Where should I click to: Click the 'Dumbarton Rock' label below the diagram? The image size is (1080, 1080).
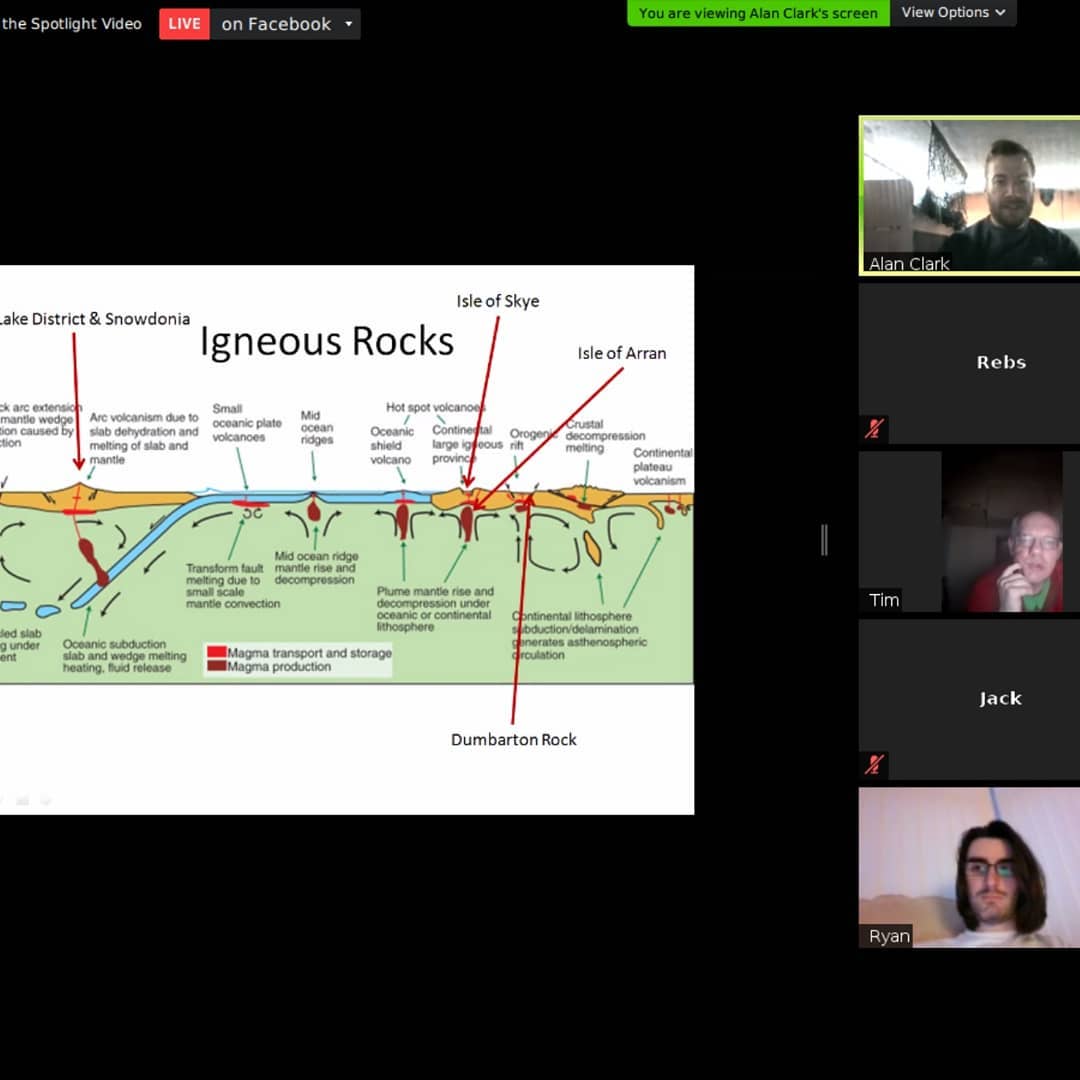[x=514, y=740]
